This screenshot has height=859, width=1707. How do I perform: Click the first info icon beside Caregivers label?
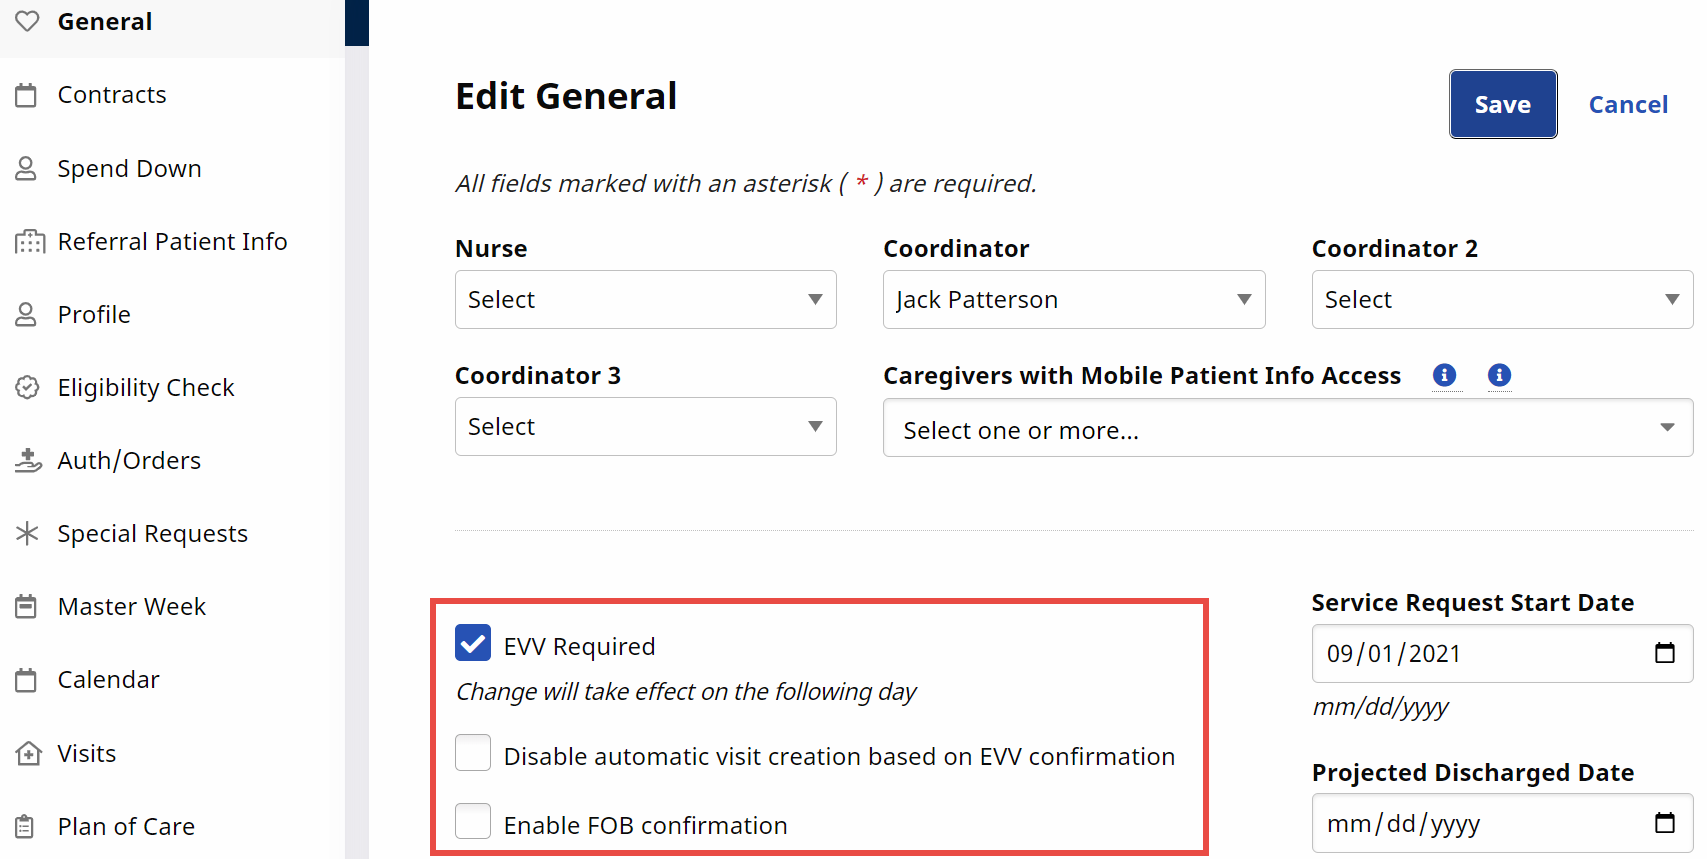[1444, 375]
